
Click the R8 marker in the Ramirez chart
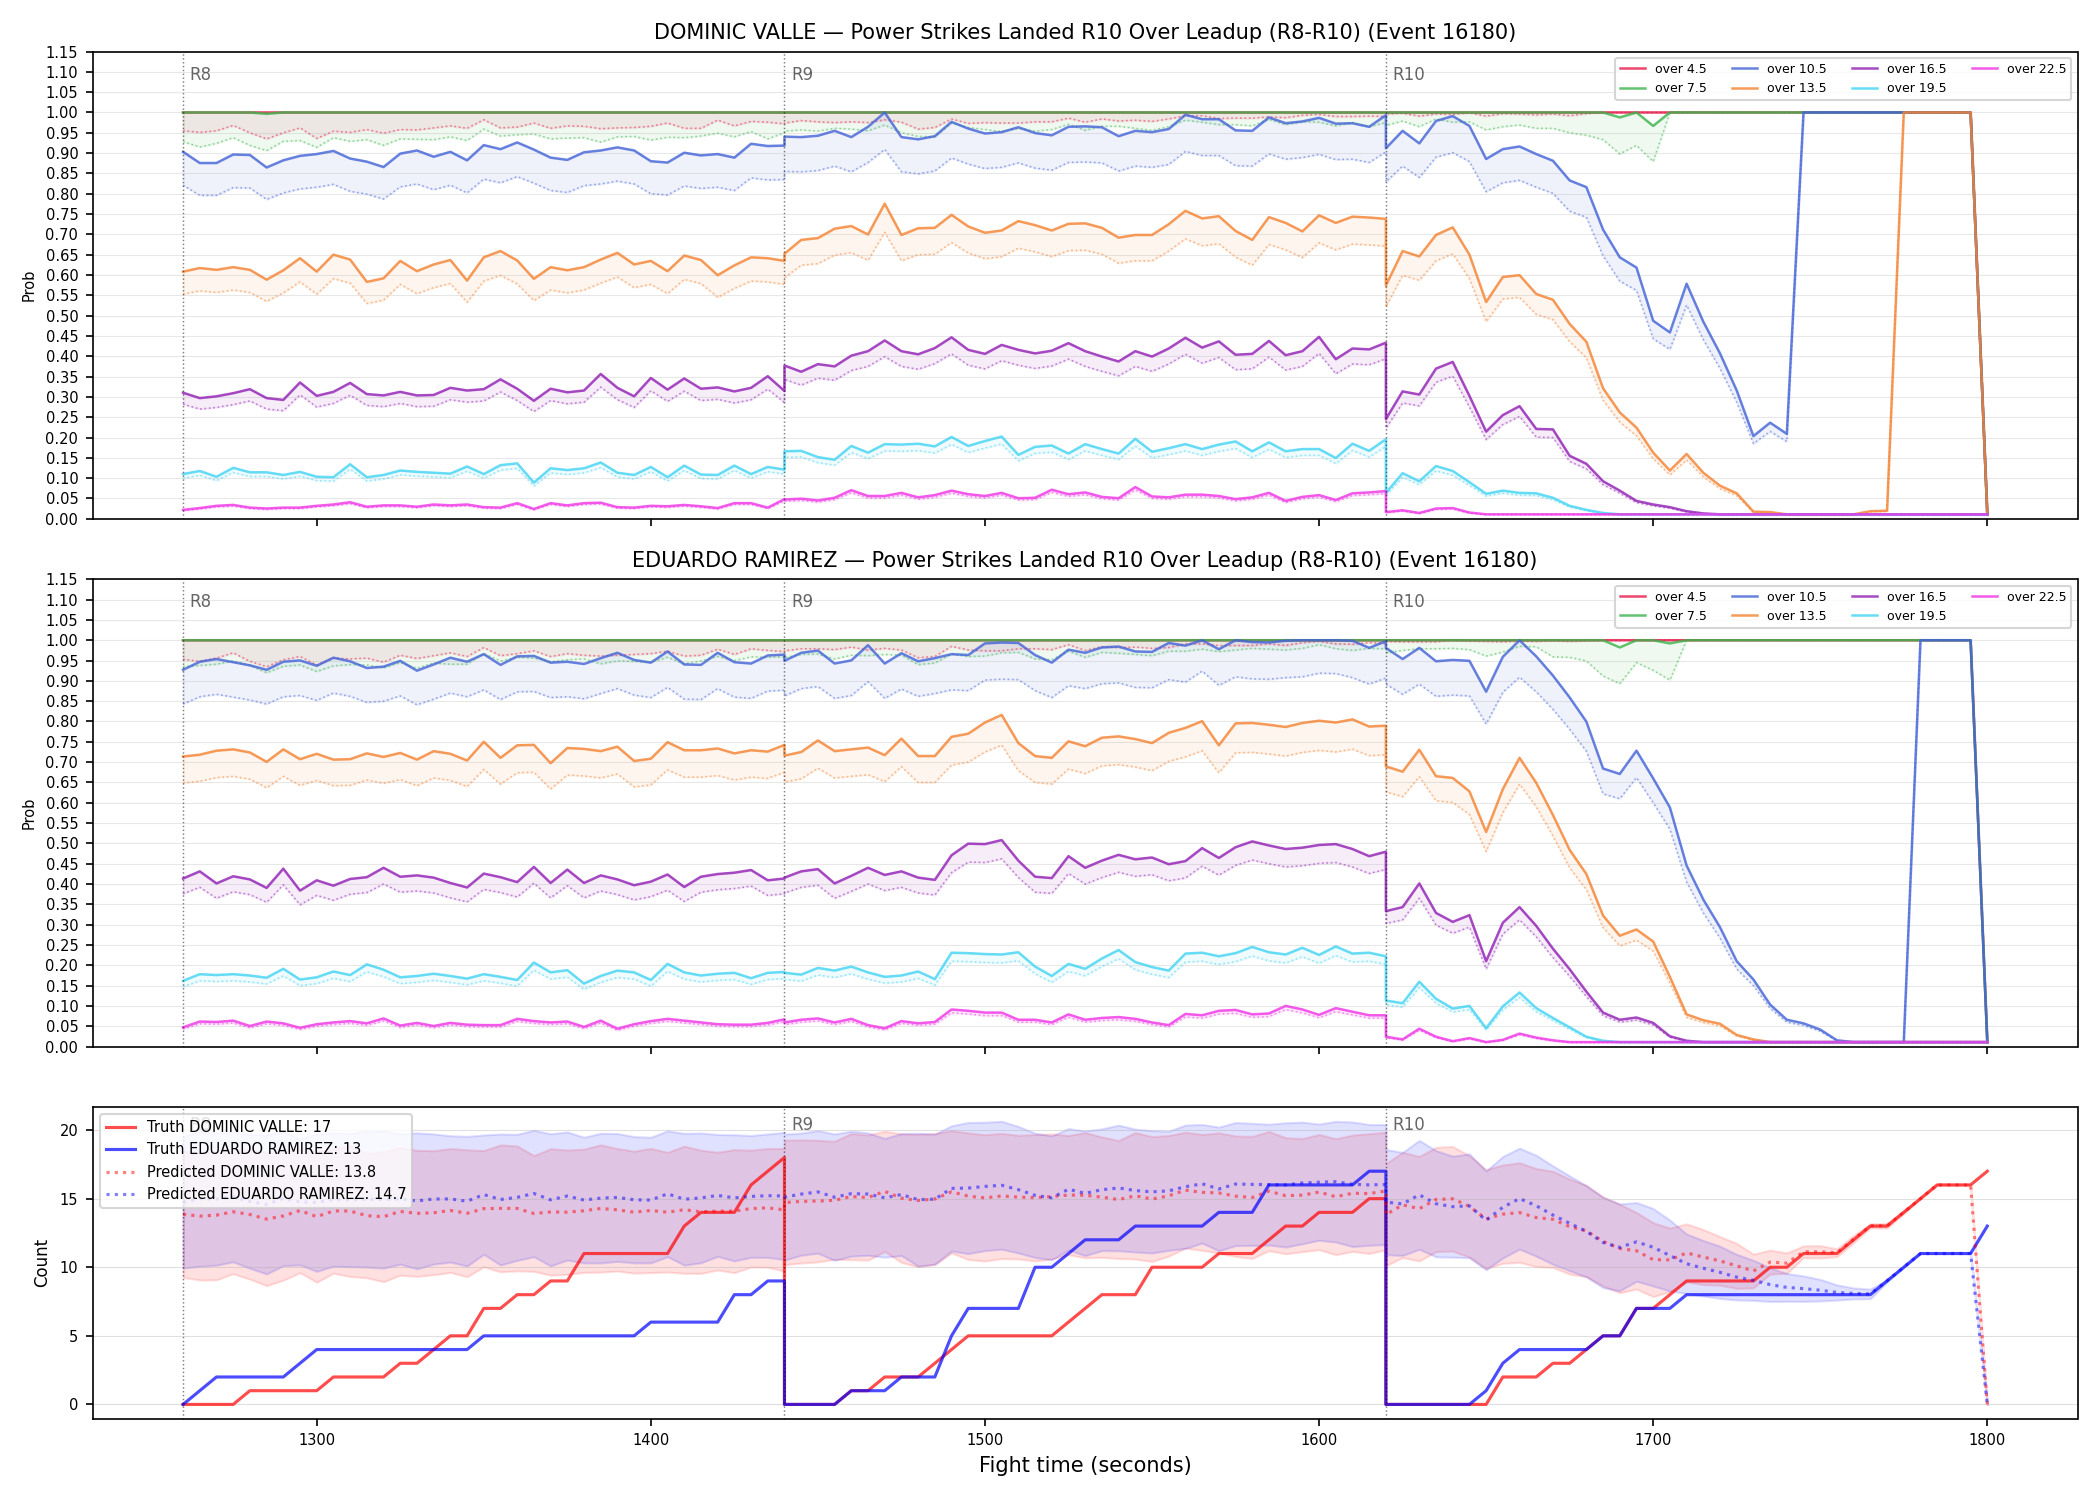click(200, 601)
